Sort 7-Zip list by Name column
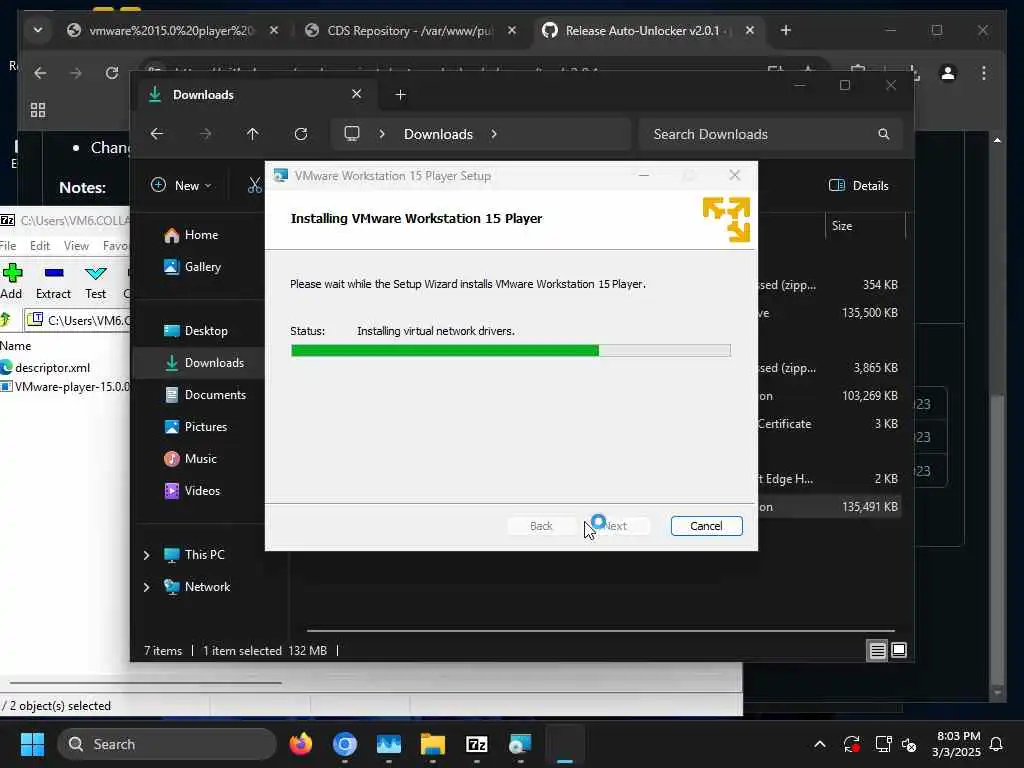Image resolution: width=1024 pixels, height=768 pixels. (16, 345)
